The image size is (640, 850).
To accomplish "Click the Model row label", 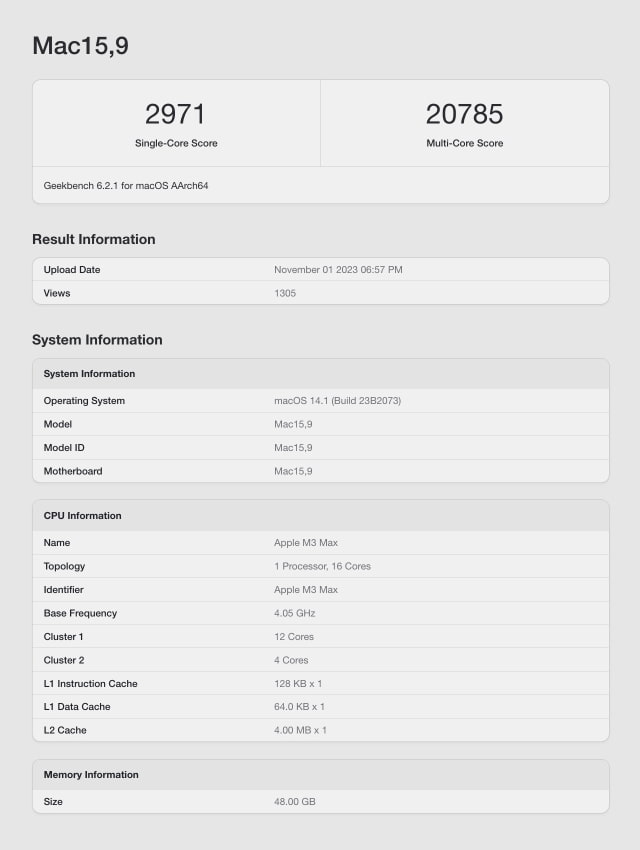I will (57, 424).
